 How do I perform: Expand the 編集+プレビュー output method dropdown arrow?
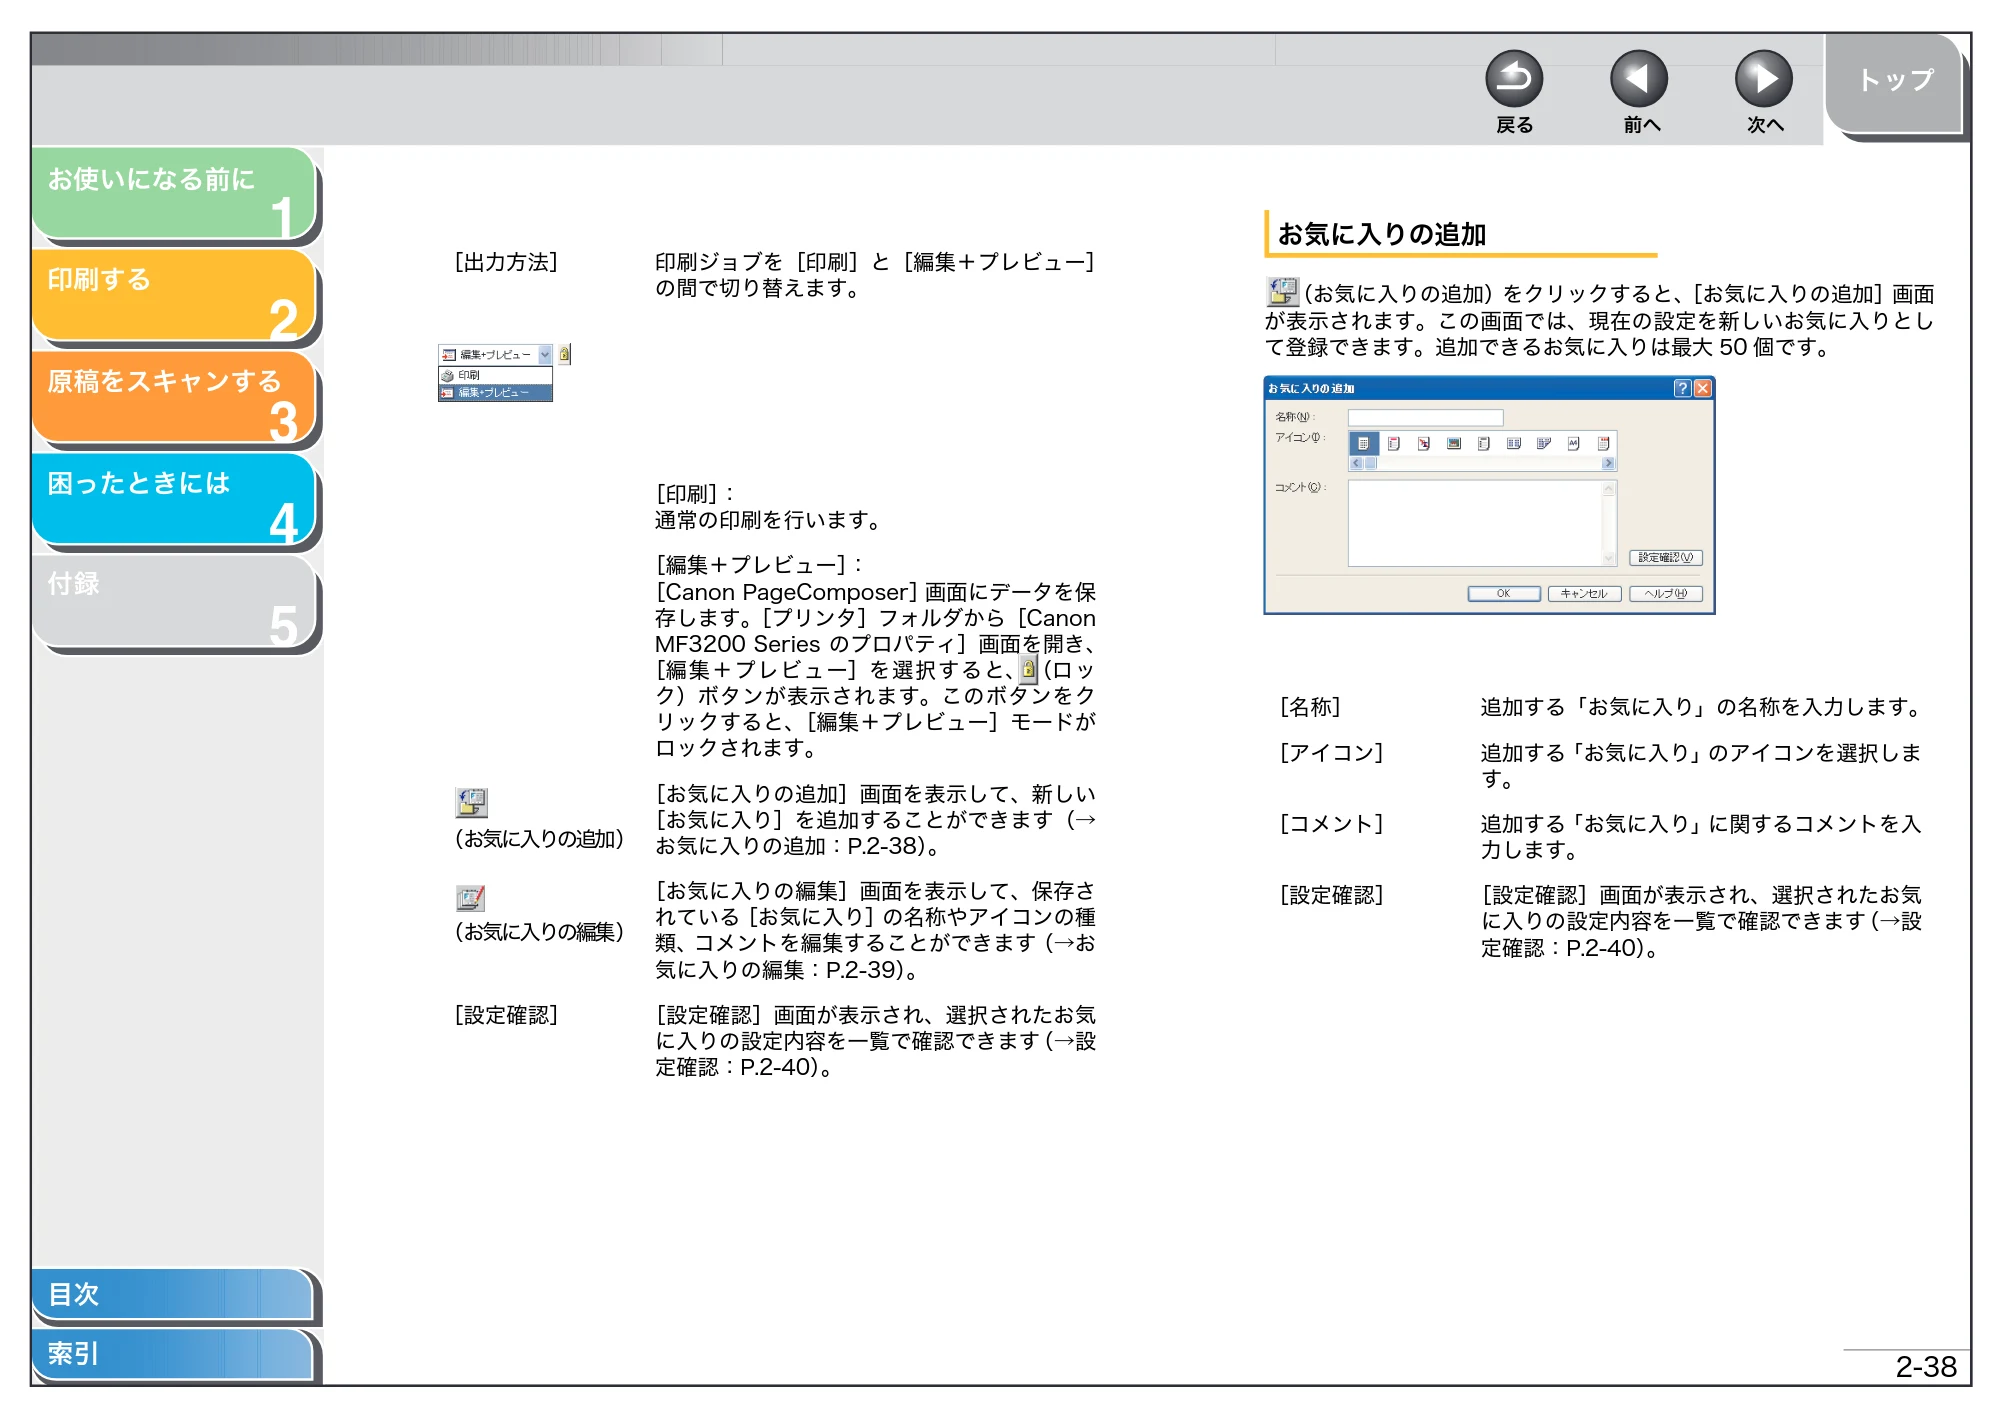coord(545,355)
